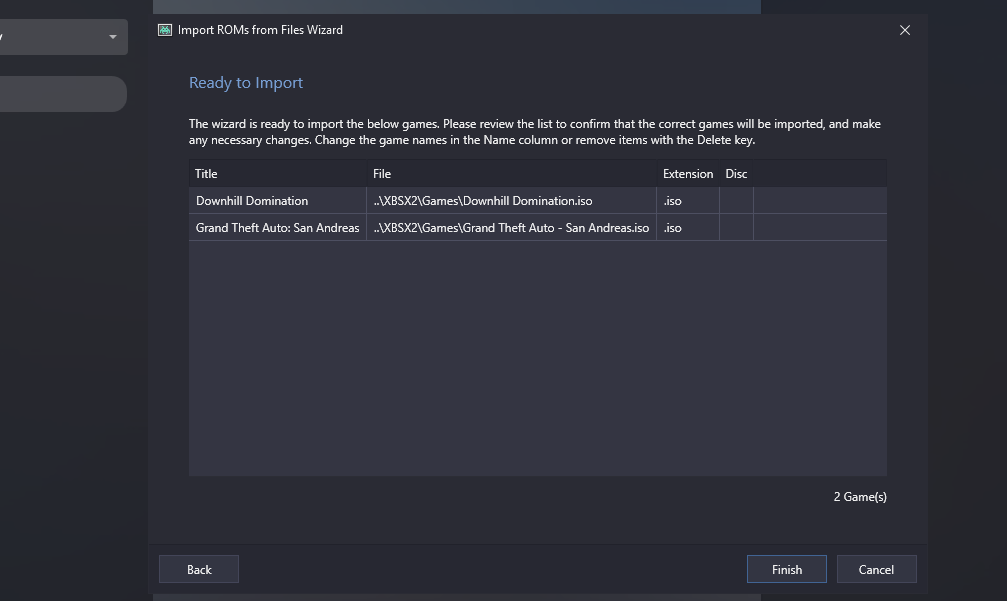Click the Ready to Import heading
Viewport: 1007px width, 601px height.
[x=245, y=83]
